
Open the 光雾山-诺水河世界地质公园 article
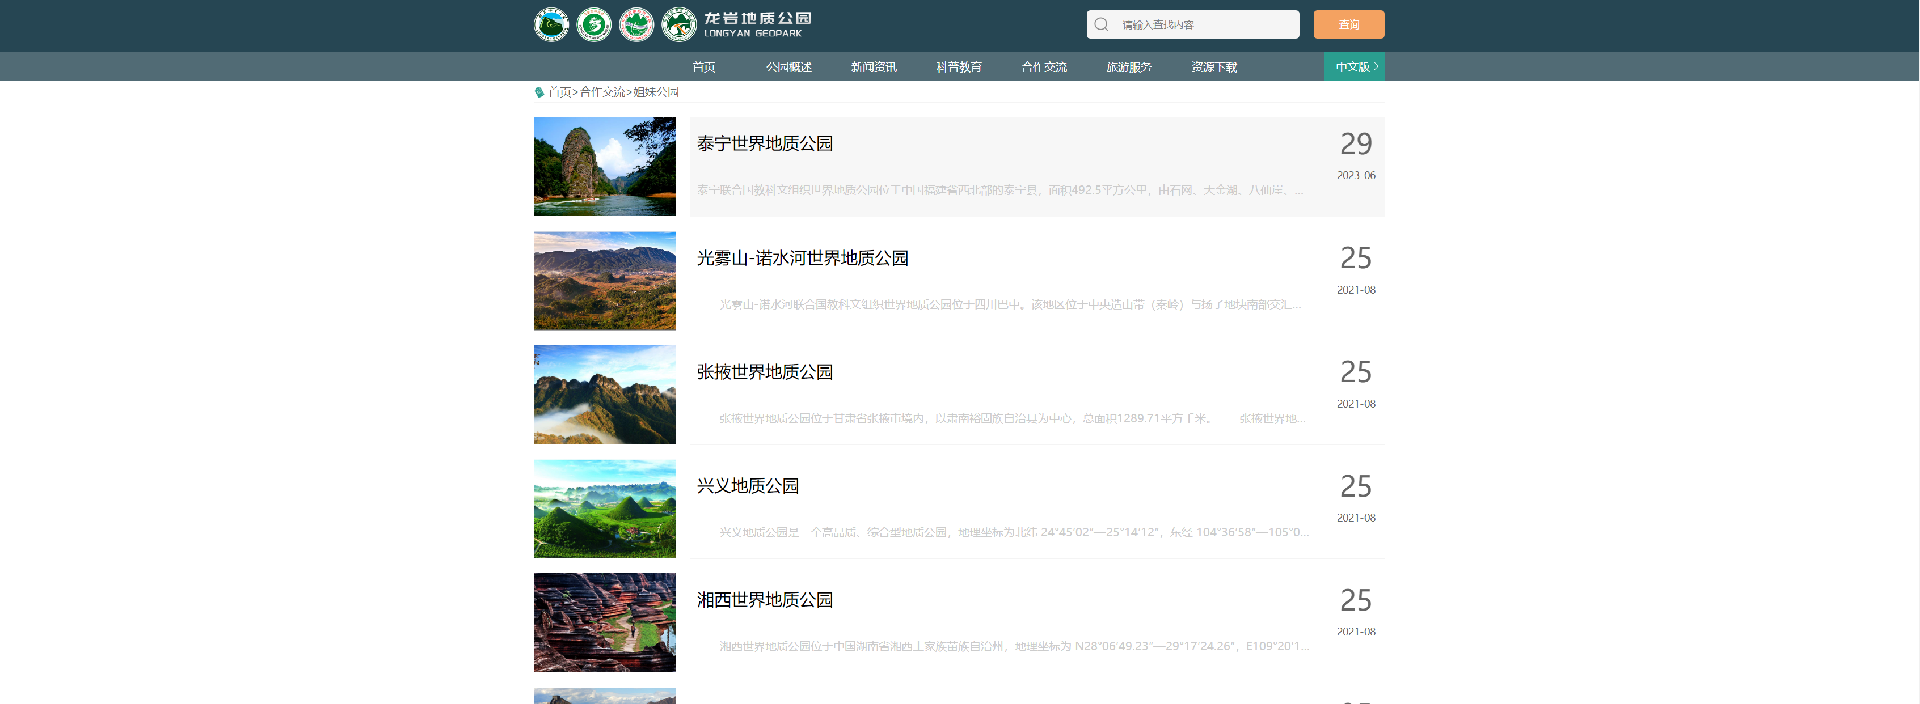(x=802, y=258)
